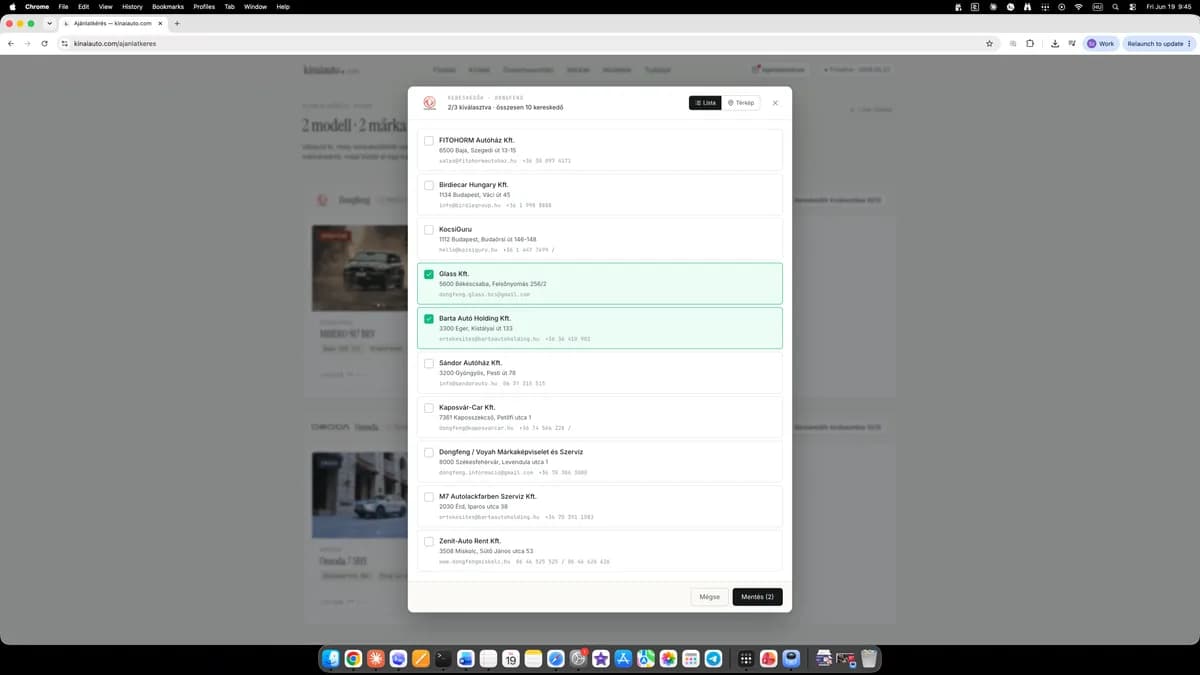Click the Mentés (2) save button
This screenshot has width=1200, height=675.
(757, 597)
